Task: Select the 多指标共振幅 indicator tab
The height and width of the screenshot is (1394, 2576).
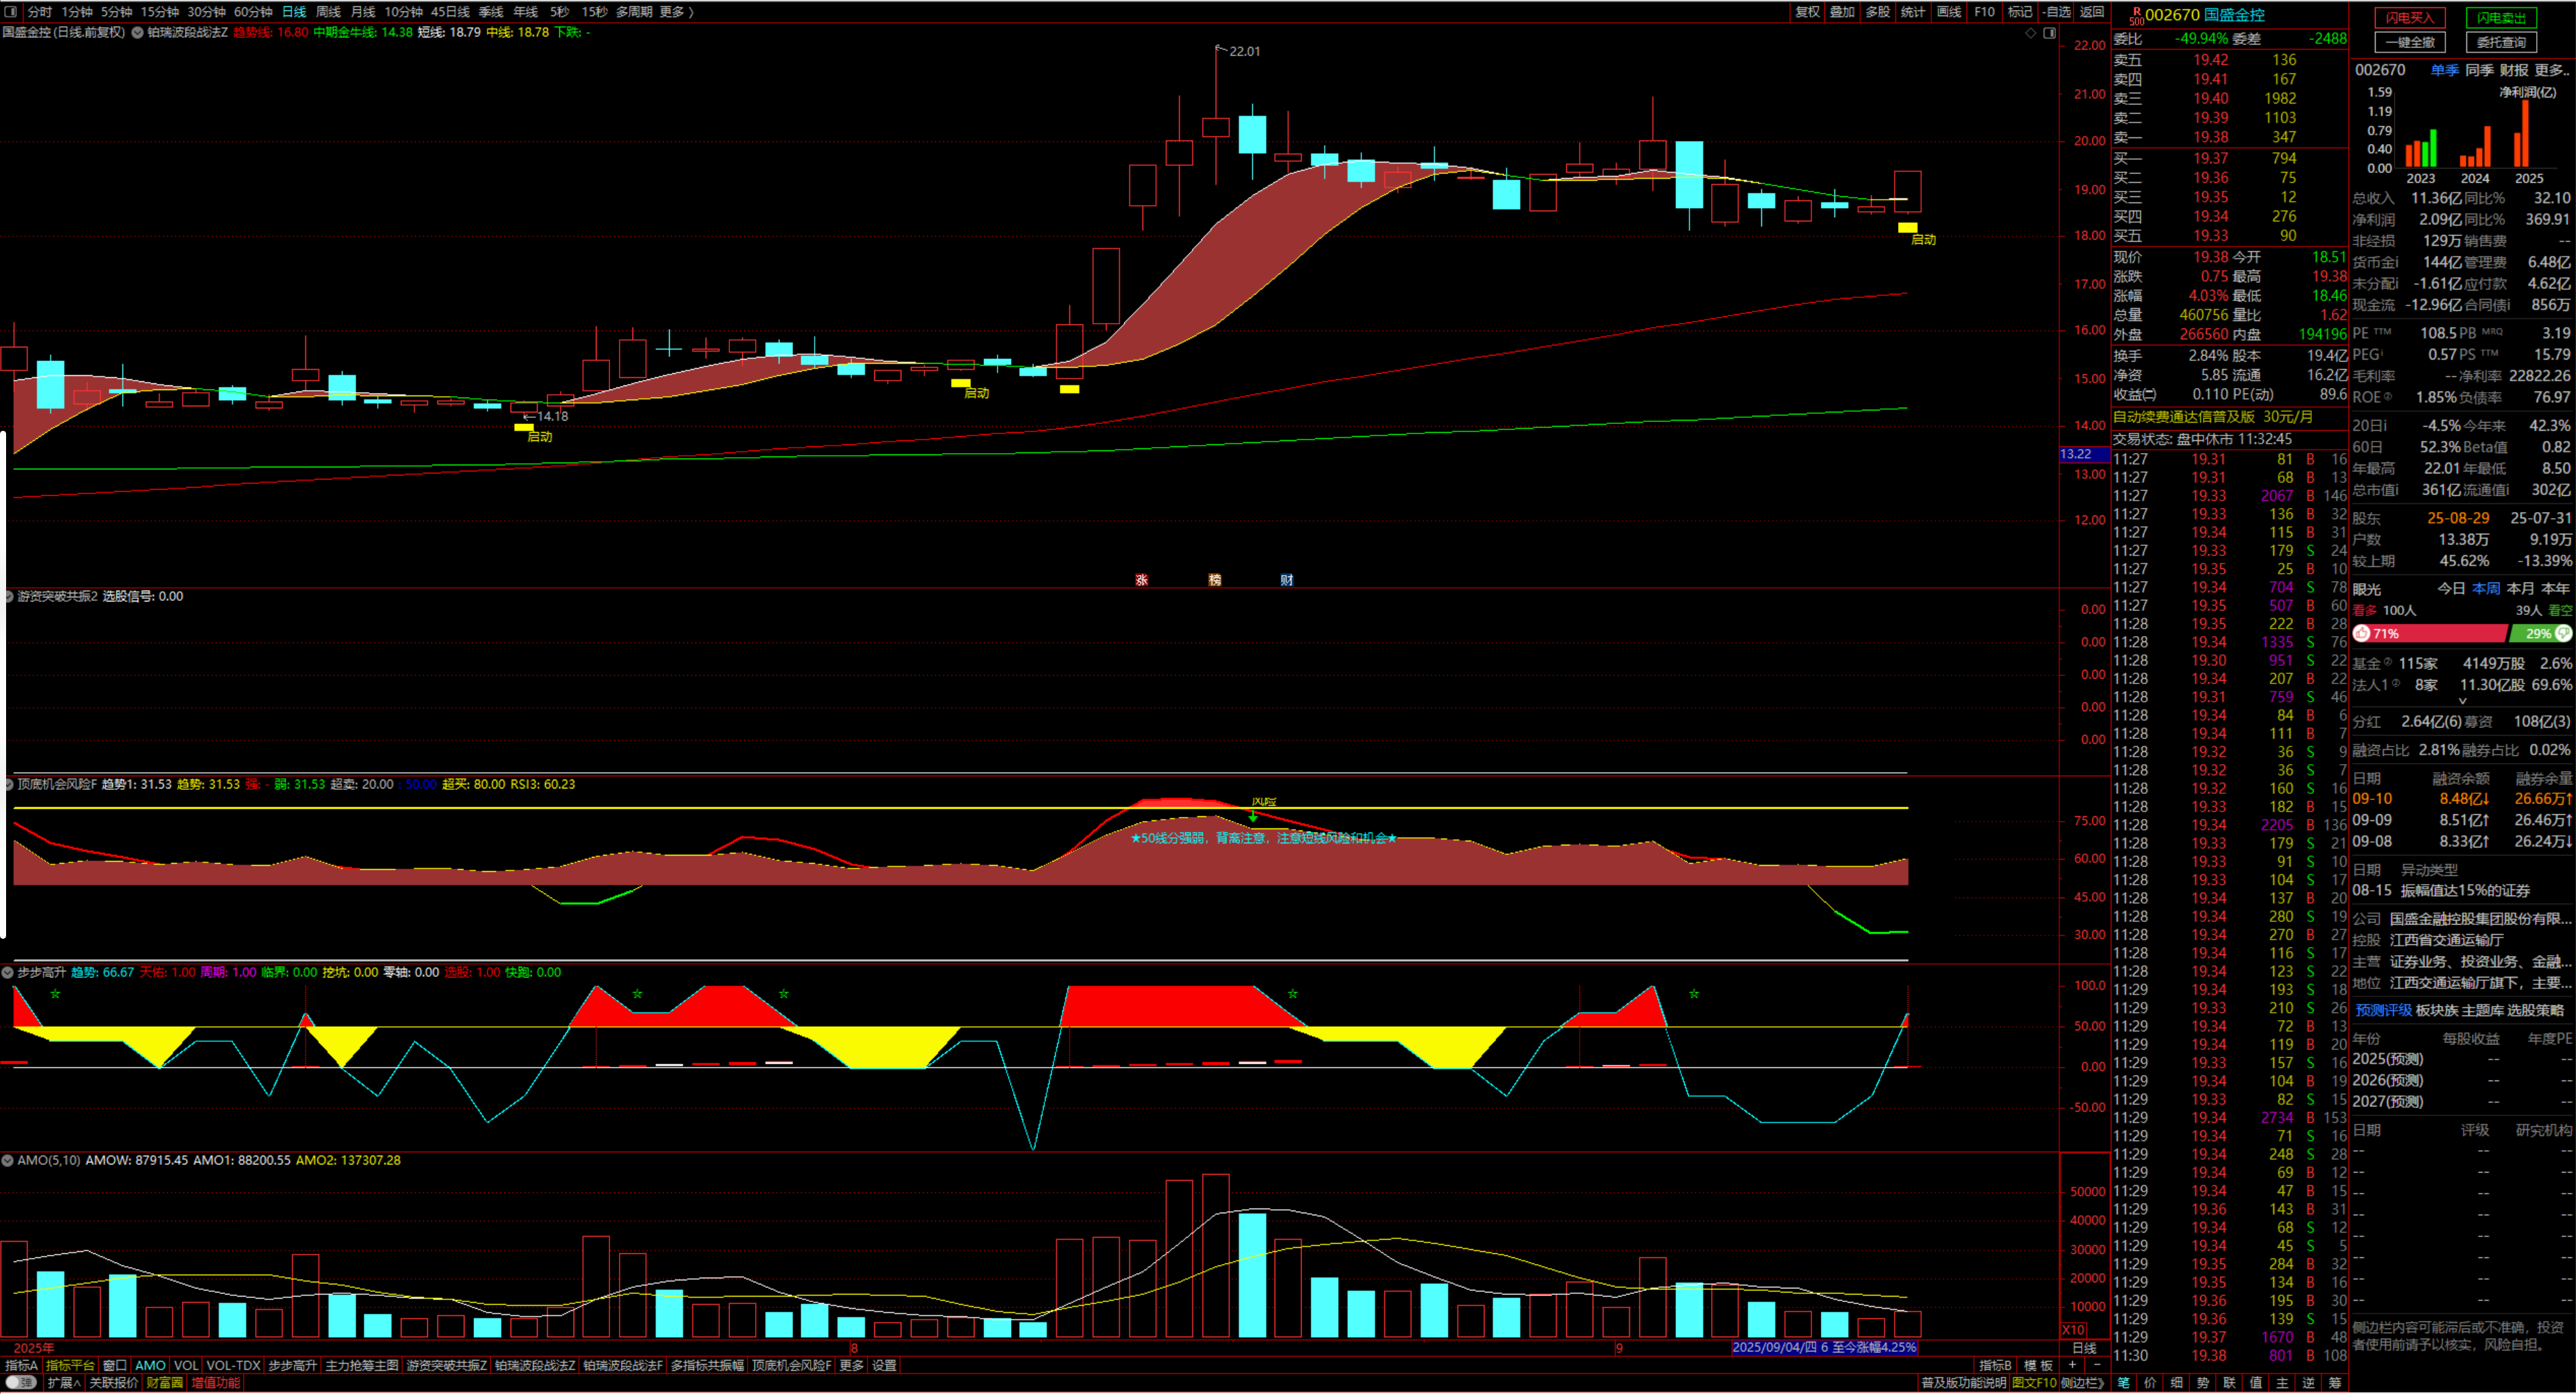Action: tap(707, 1366)
